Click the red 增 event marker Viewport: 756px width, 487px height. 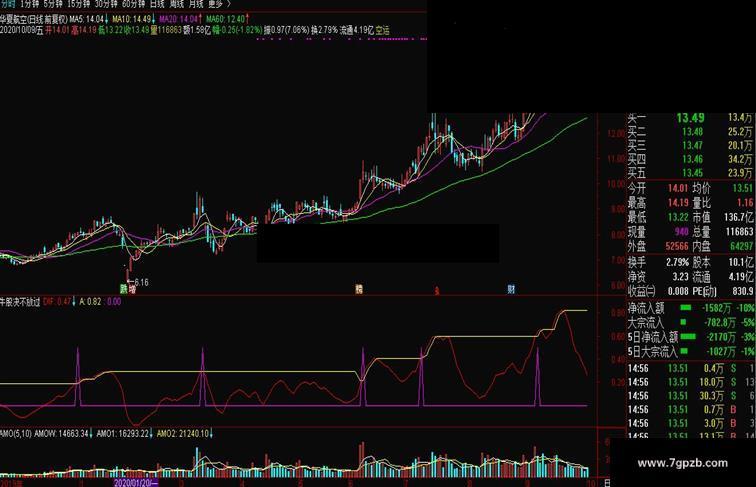pyautogui.click(x=132, y=289)
